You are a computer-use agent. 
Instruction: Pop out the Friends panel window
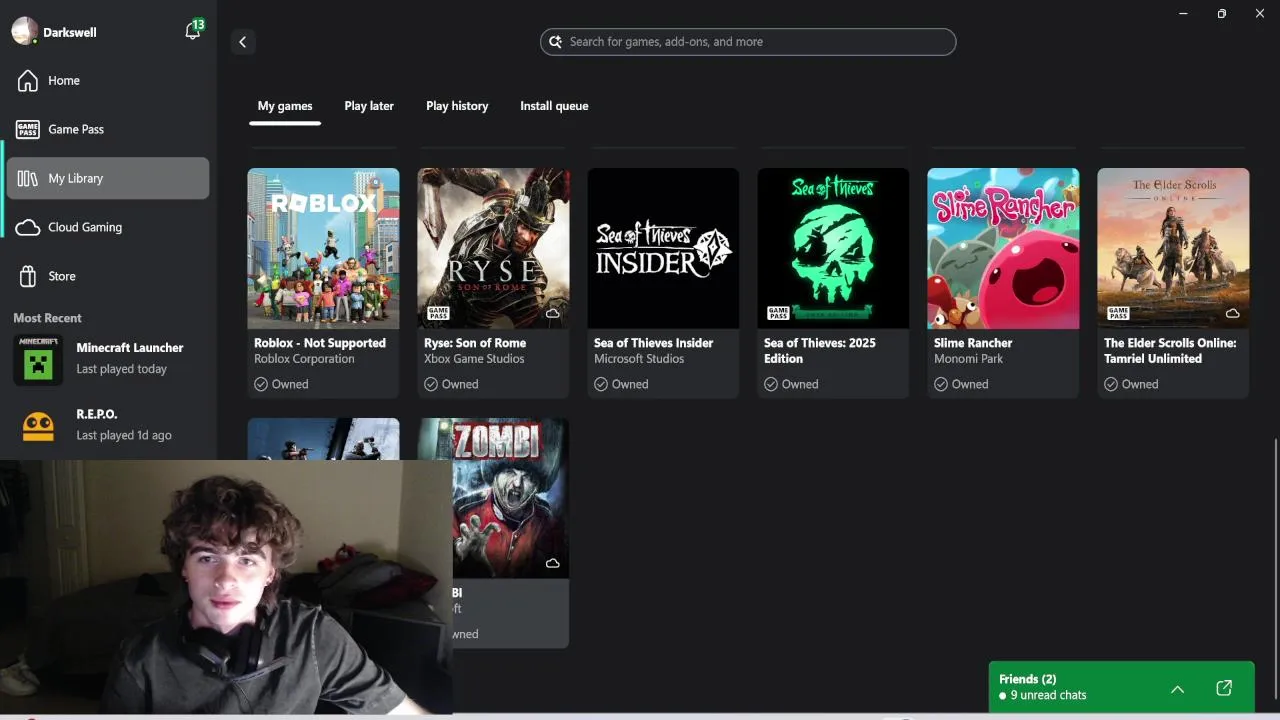[x=1224, y=688]
